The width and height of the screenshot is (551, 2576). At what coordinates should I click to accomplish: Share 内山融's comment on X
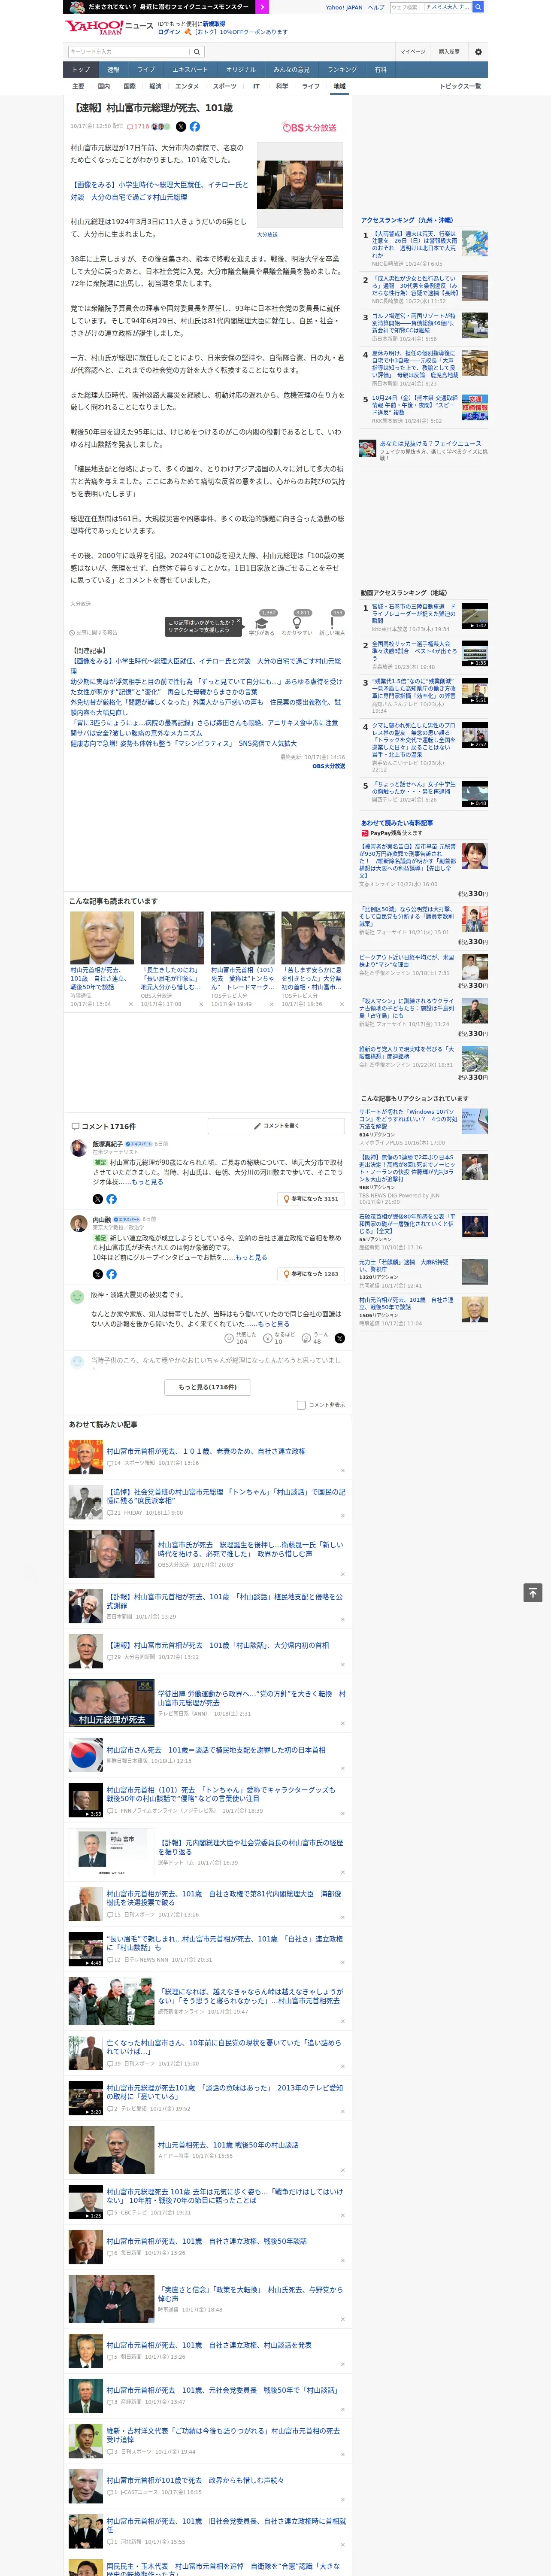point(98,1274)
